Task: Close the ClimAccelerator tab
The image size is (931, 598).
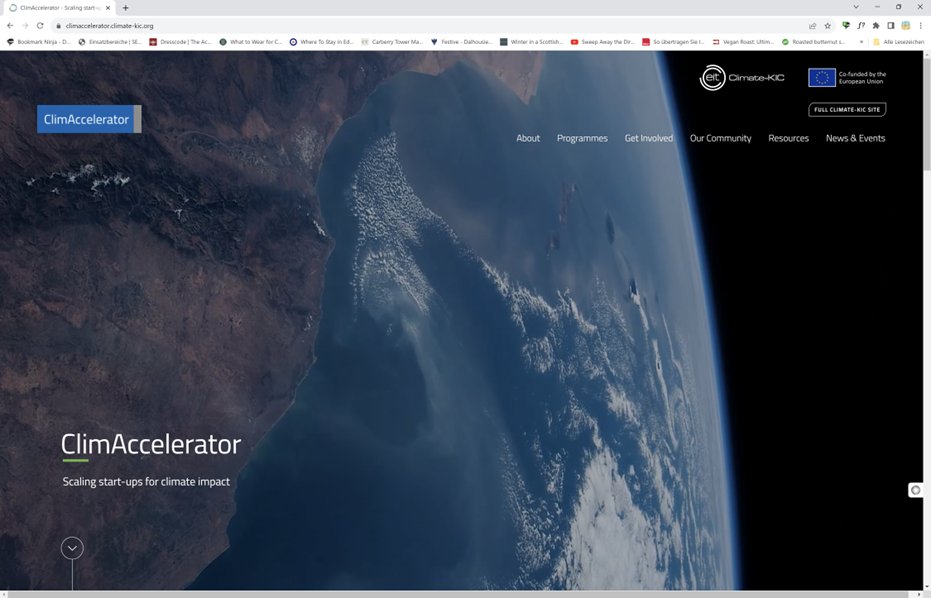Action: (108, 8)
